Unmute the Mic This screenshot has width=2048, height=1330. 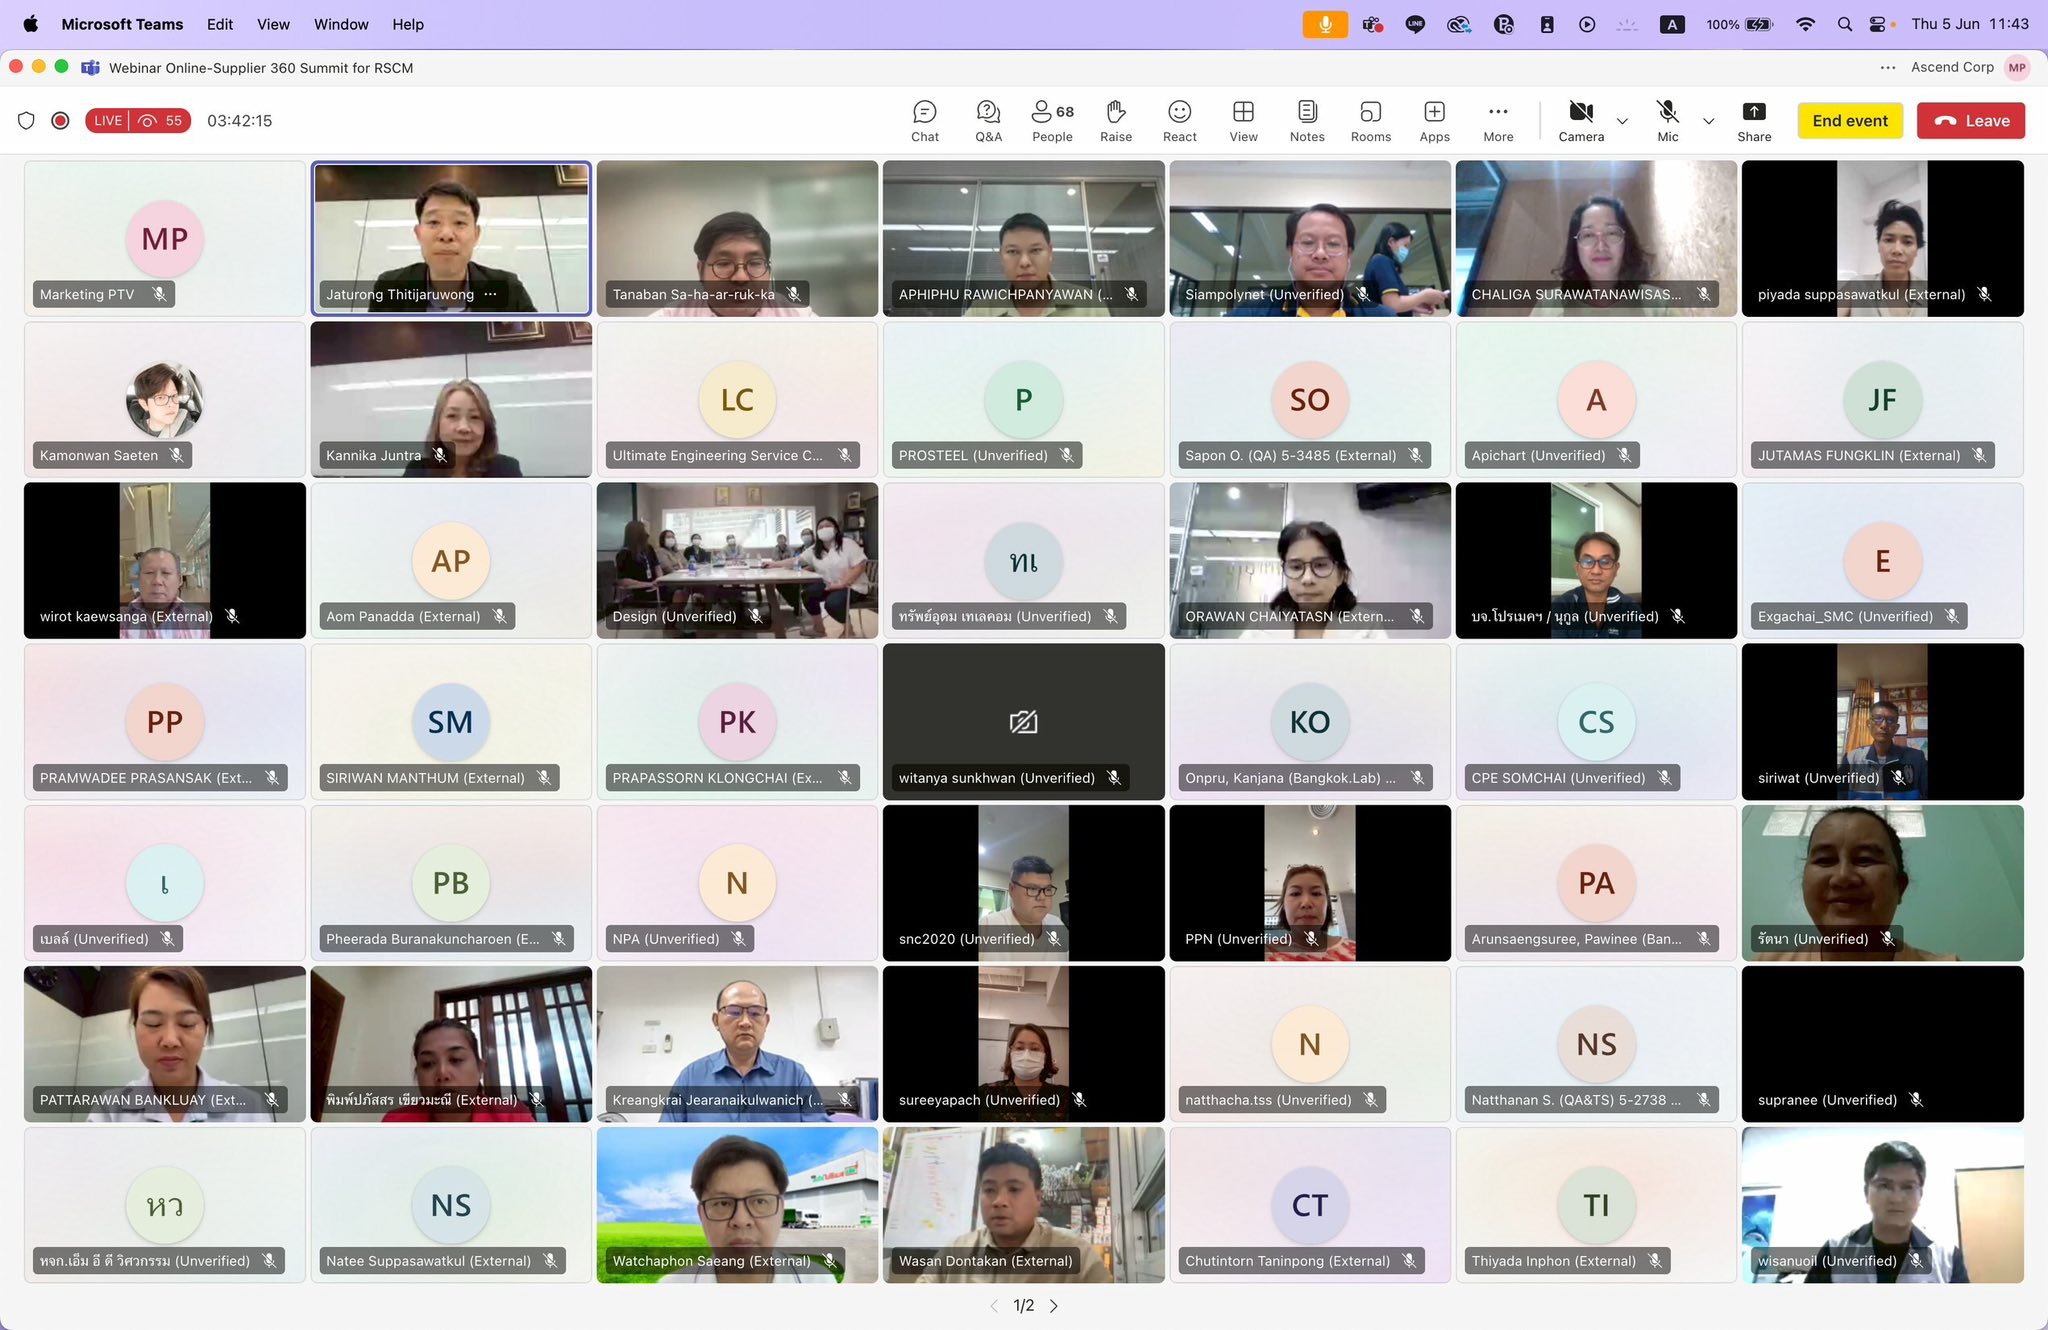1667,121
